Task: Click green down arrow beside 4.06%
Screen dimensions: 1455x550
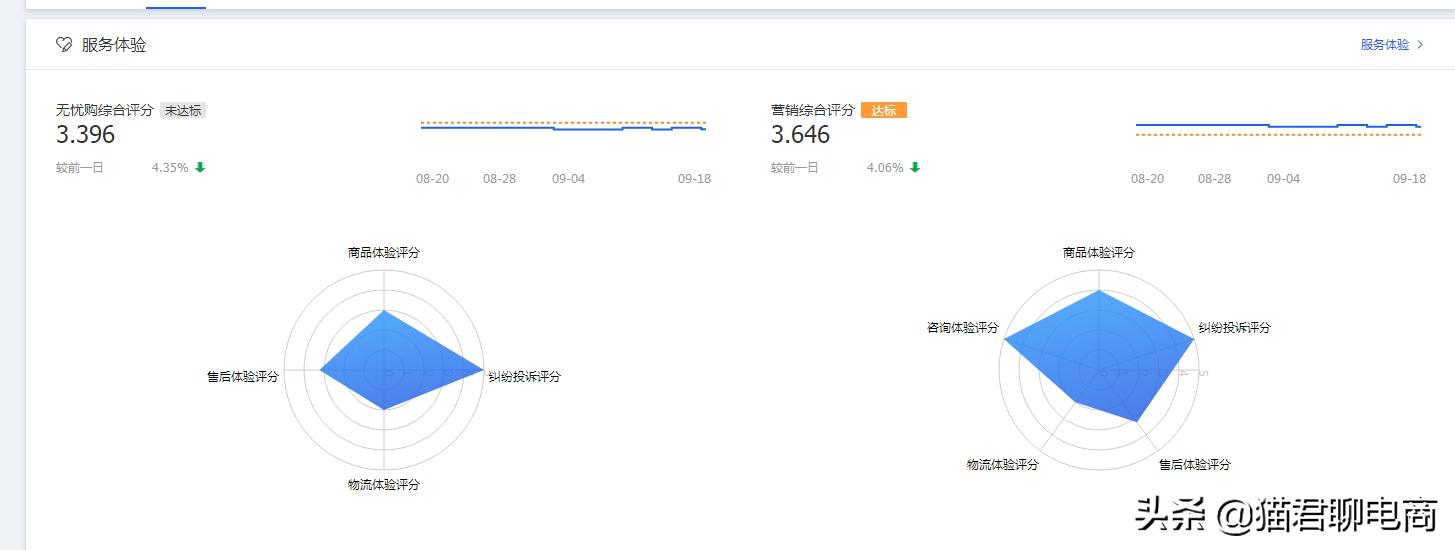Action: click(x=915, y=167)
